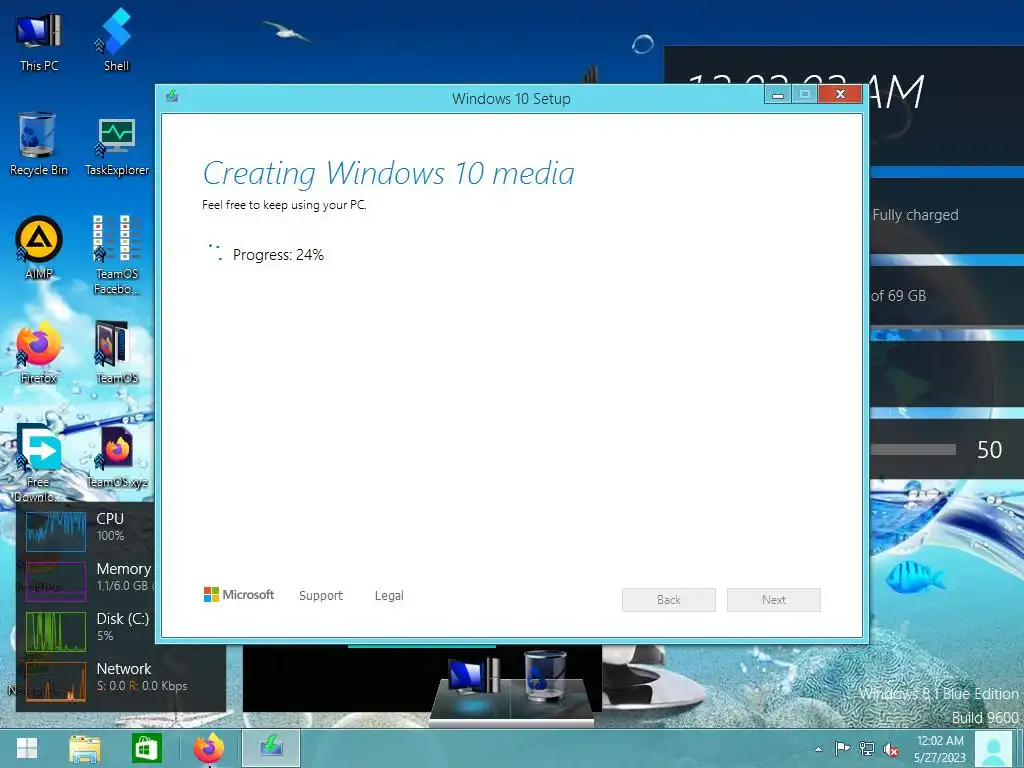Open Firefox from the taskbar

pyautogui.click(x=209, y=748)
